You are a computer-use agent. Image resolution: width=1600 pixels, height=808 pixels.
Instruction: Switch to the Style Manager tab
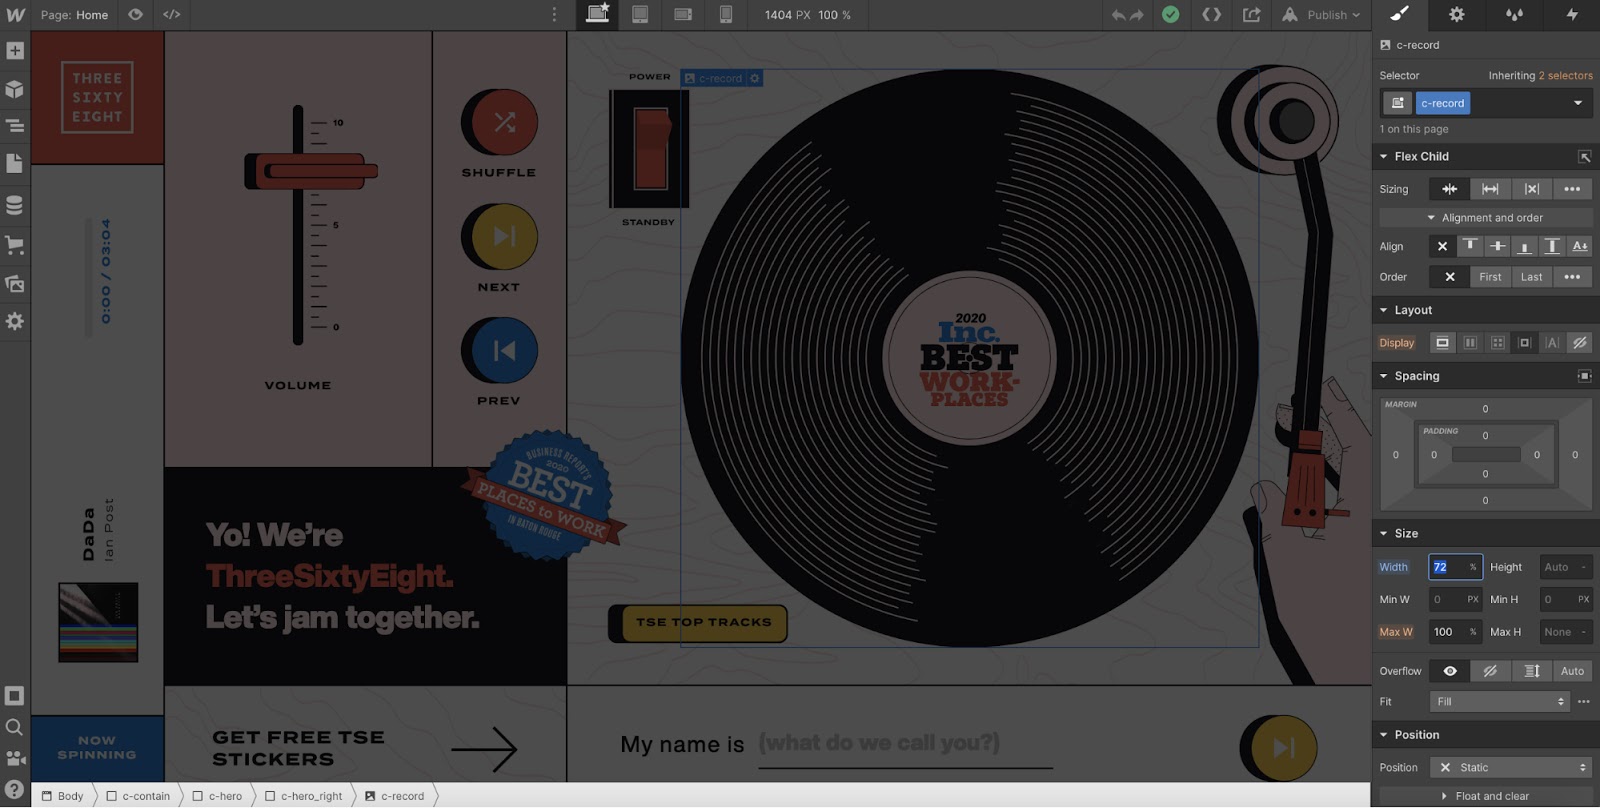click(1514, 14)
